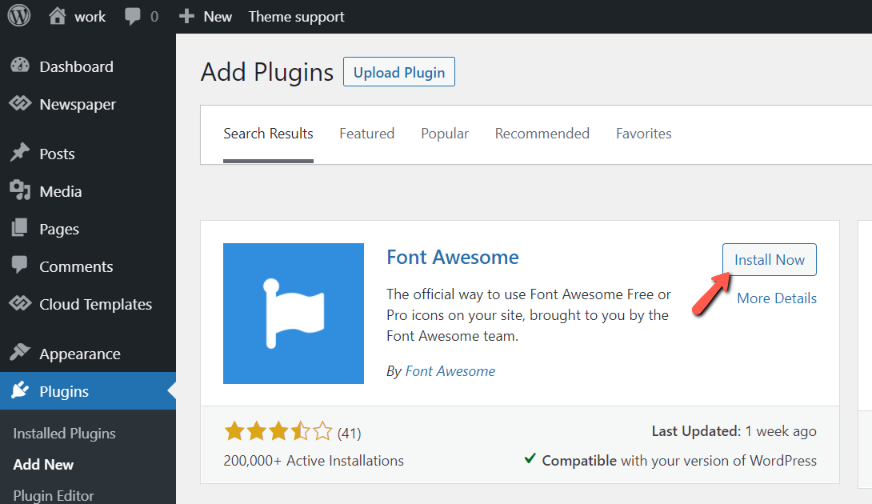
Task: Click the WordPress logo icon
Action: pos(19,16)
